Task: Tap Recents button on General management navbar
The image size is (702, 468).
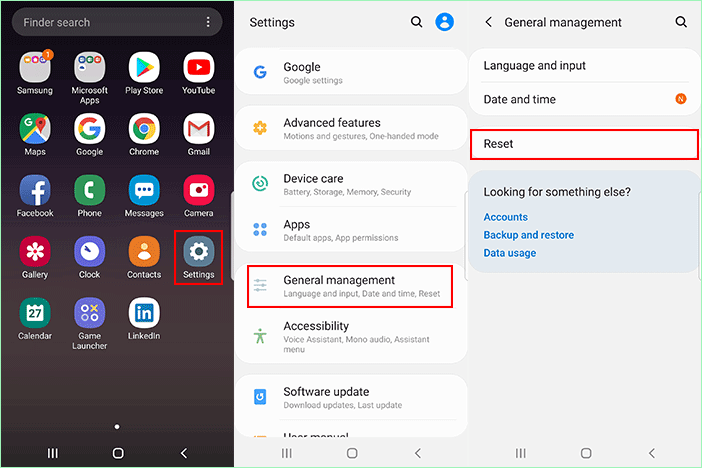Action: tap(521, 453)
